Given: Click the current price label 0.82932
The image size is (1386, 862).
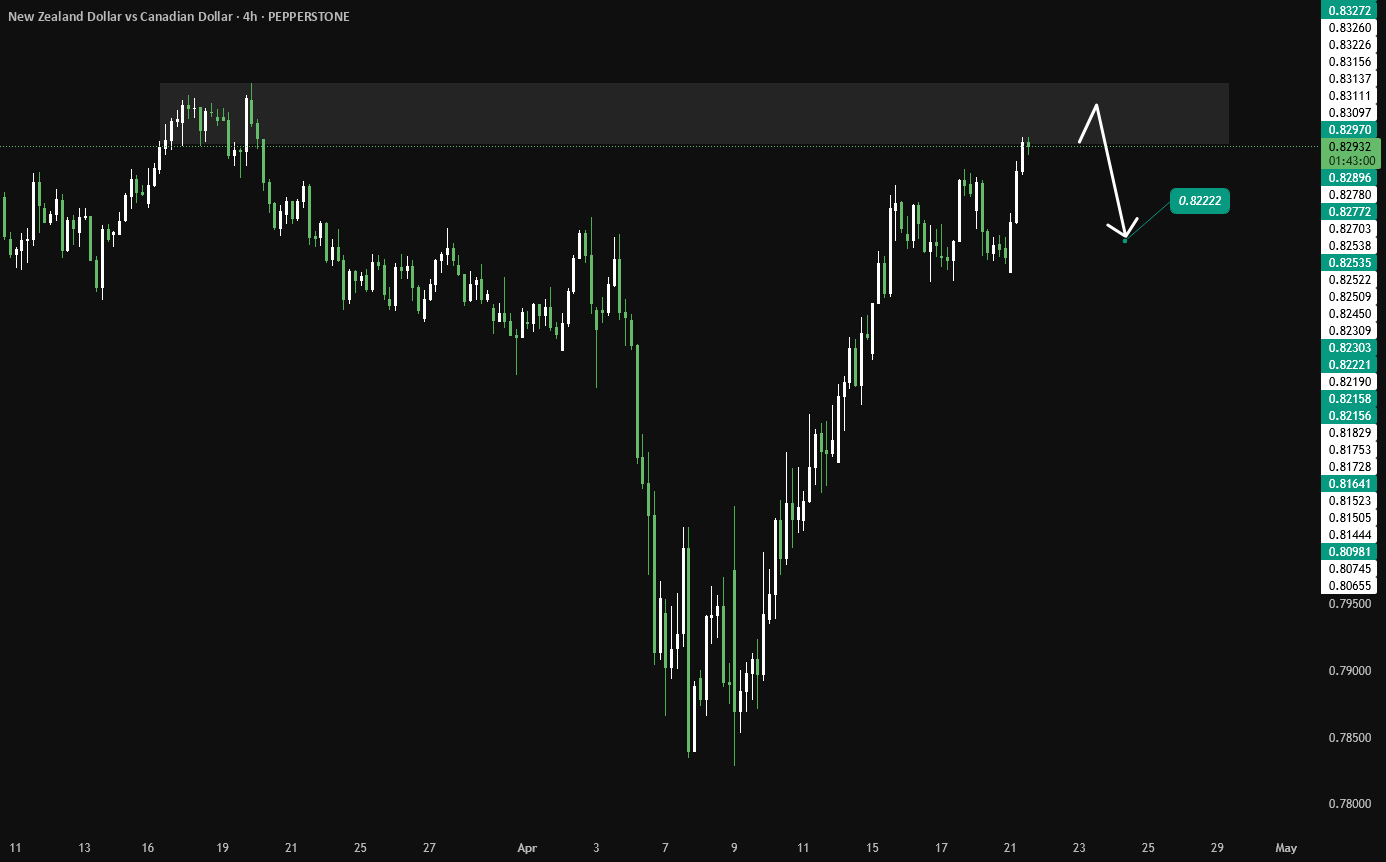Looking at the screenshot, I should click(1350, 146).
